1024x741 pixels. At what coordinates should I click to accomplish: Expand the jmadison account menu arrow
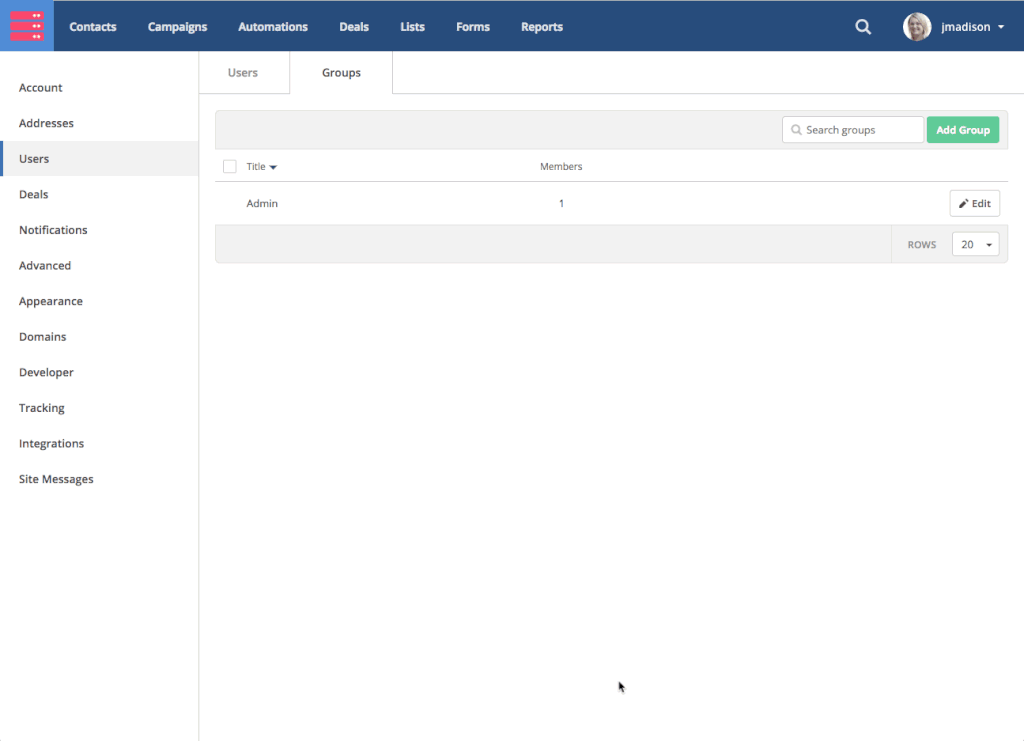coord(1001,27)
